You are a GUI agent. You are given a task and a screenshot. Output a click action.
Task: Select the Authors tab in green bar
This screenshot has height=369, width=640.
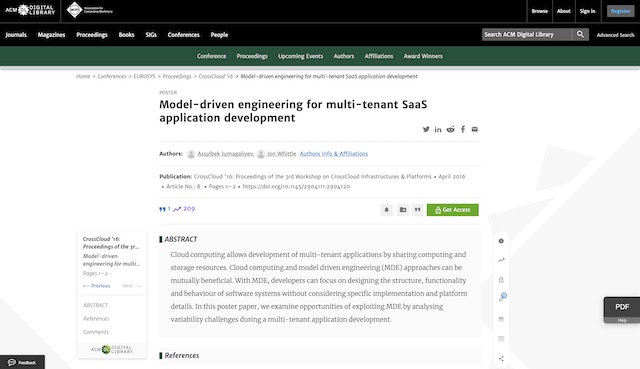[344, 56]
